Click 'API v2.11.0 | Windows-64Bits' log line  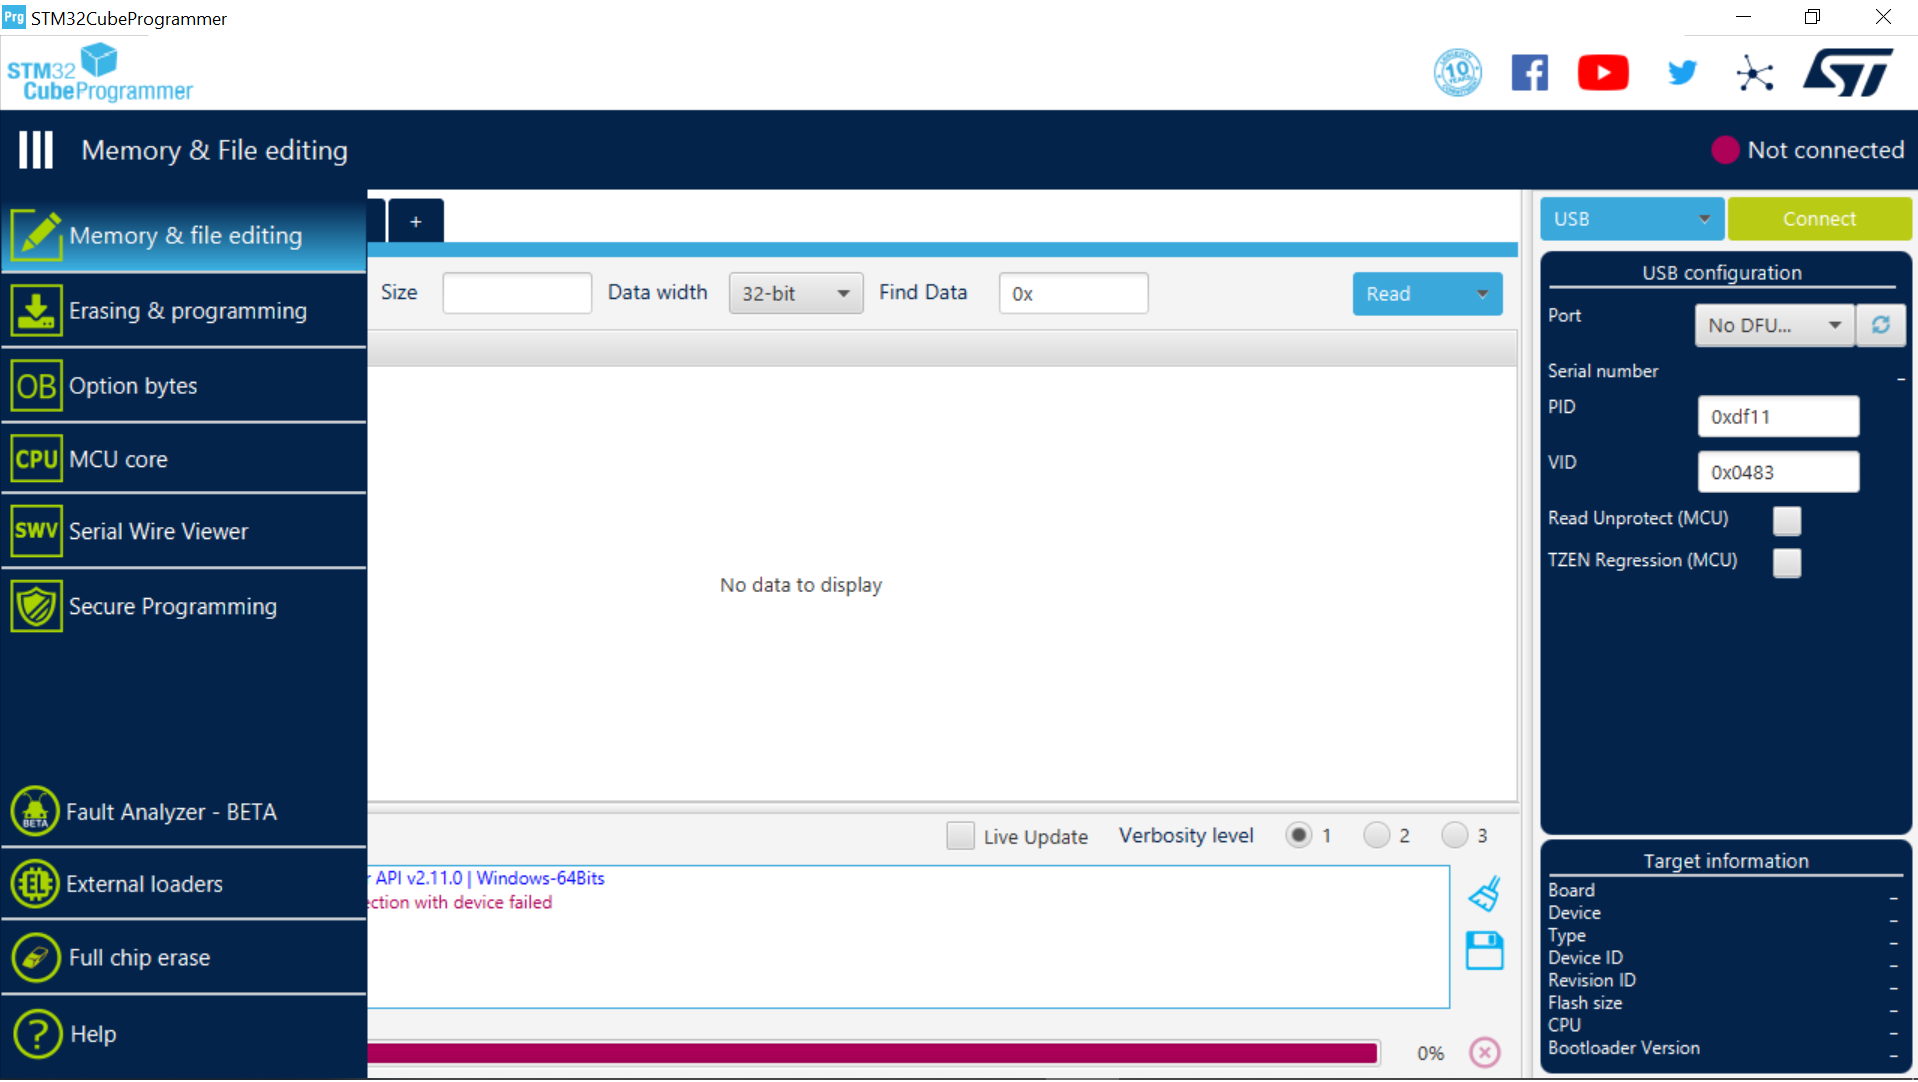(x=490, y=878)
